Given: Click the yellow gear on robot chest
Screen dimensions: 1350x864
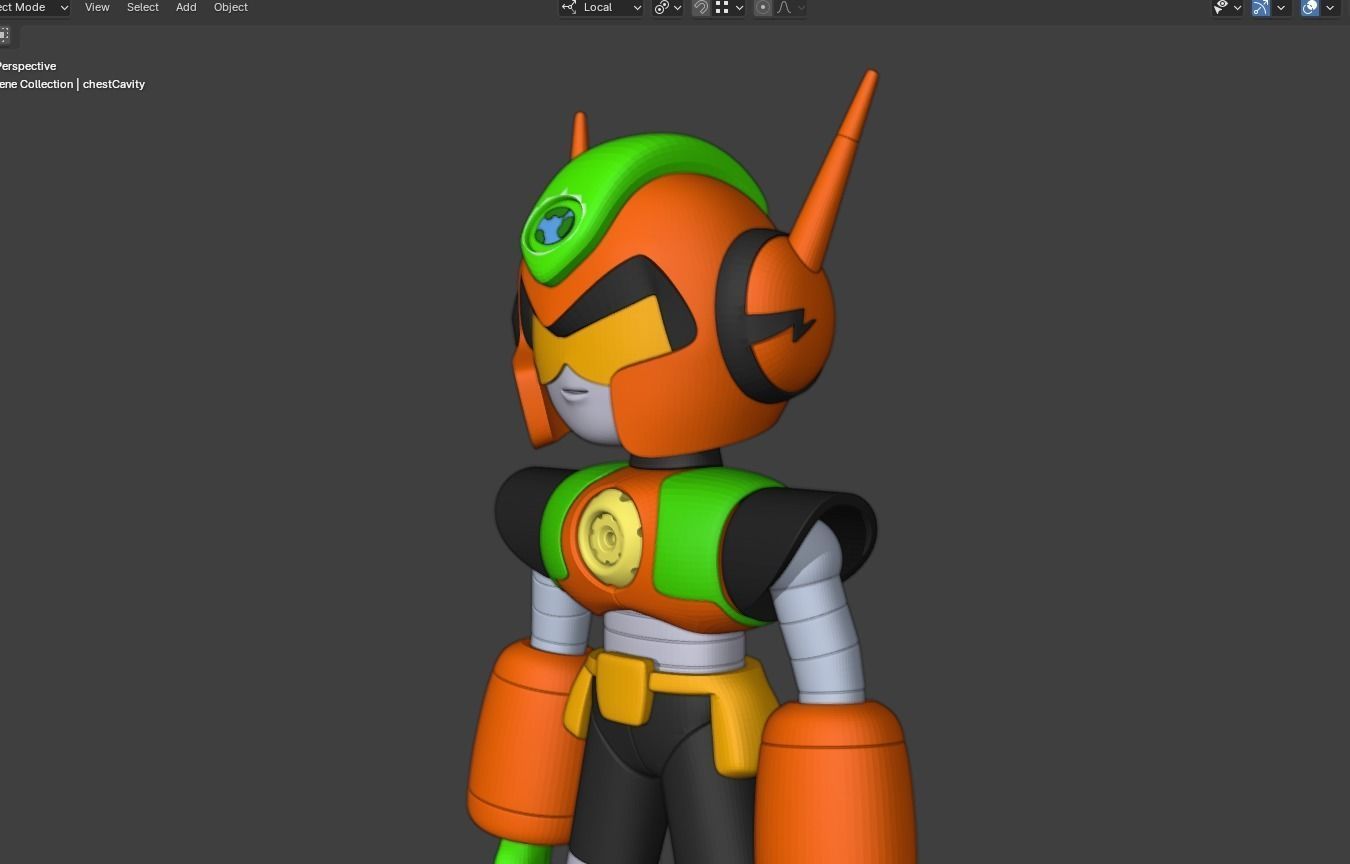Looking at the screenshot, I should pos(609,539).
